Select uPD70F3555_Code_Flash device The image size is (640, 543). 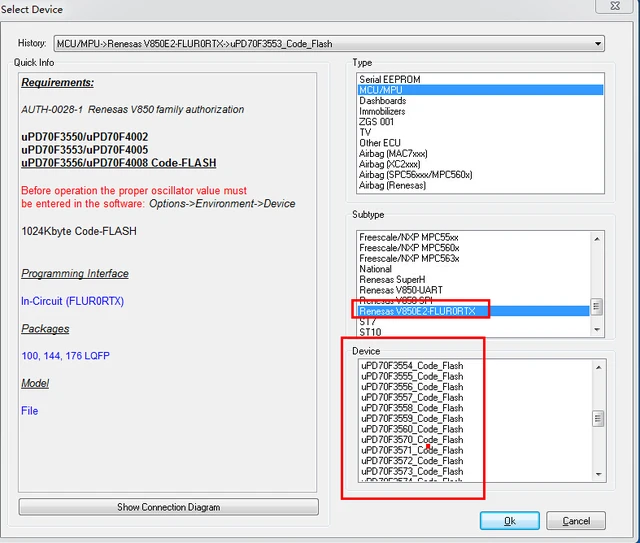click(475, 376)
